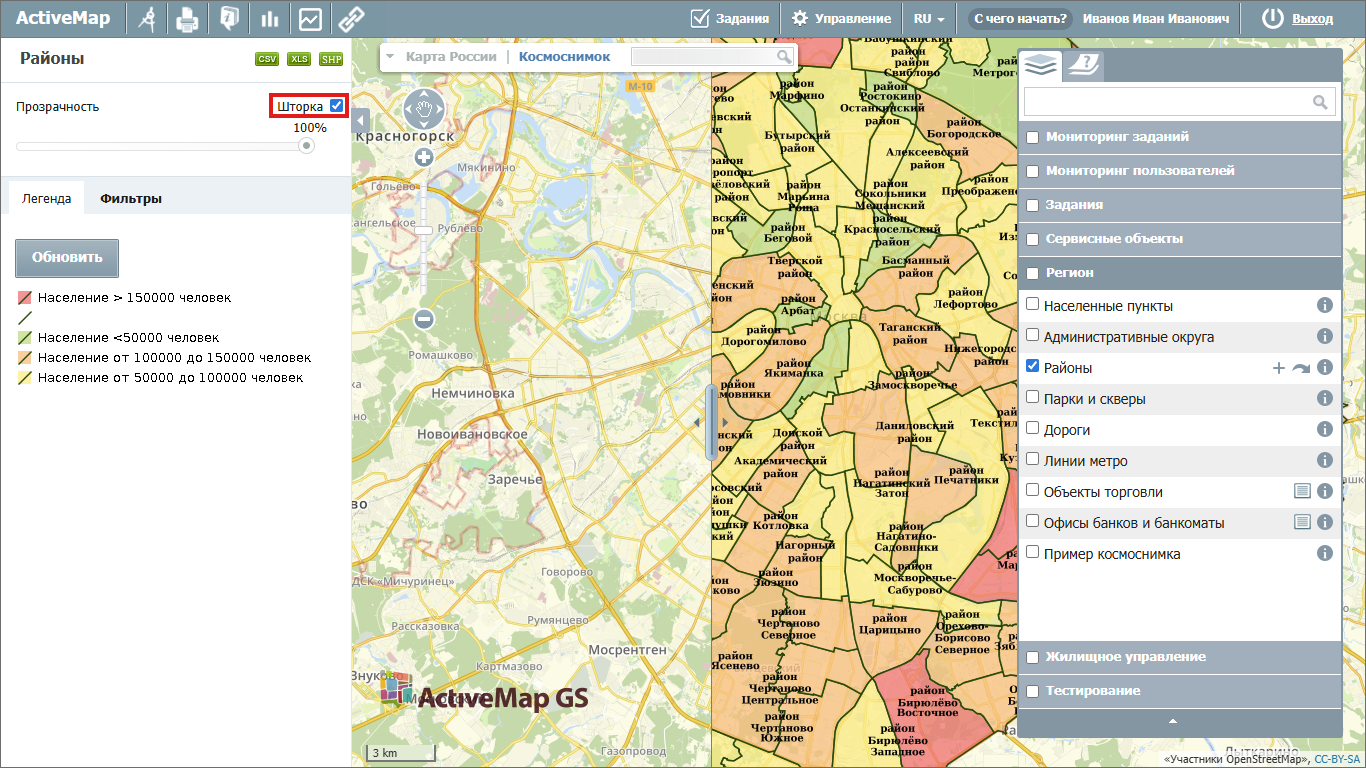Check the Линии метро layer
Screen dimensions: 1366x768
tap(1033, 460)
